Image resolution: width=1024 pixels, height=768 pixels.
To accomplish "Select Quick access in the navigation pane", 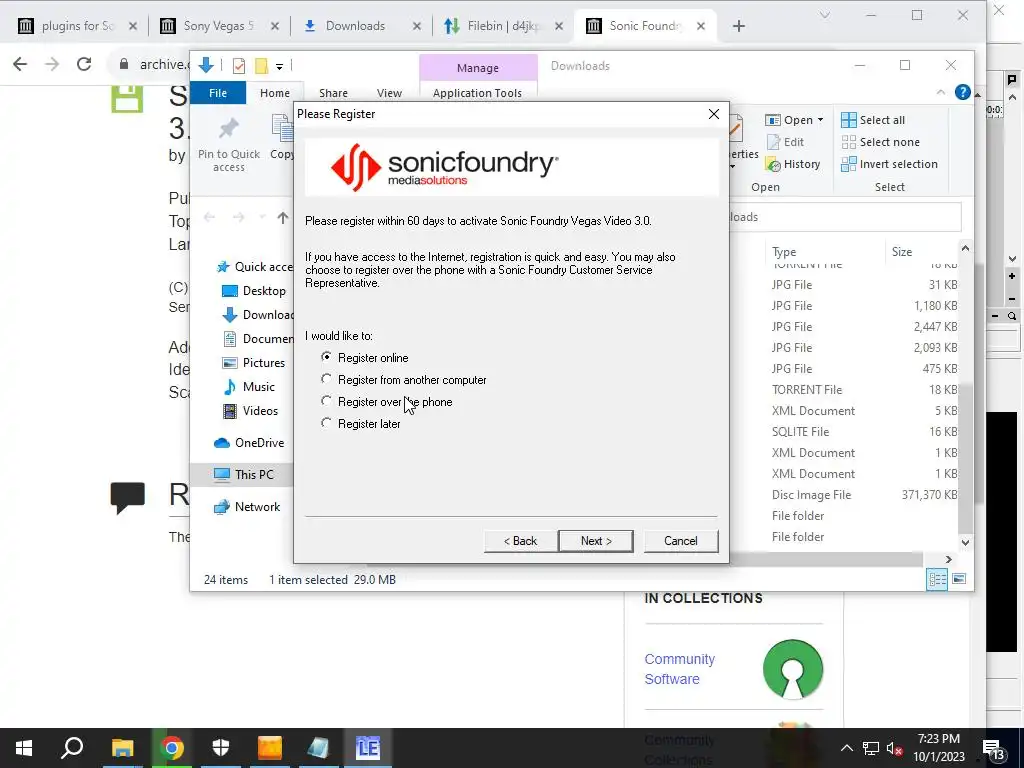I will 255,266.
